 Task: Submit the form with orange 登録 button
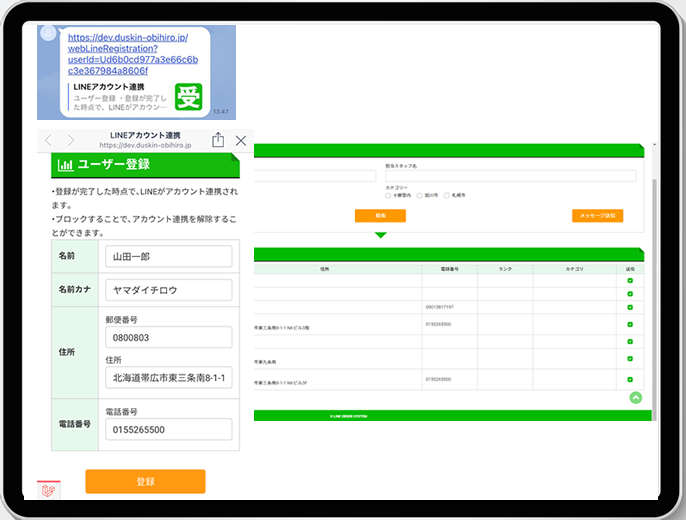[x=145, y=482]
